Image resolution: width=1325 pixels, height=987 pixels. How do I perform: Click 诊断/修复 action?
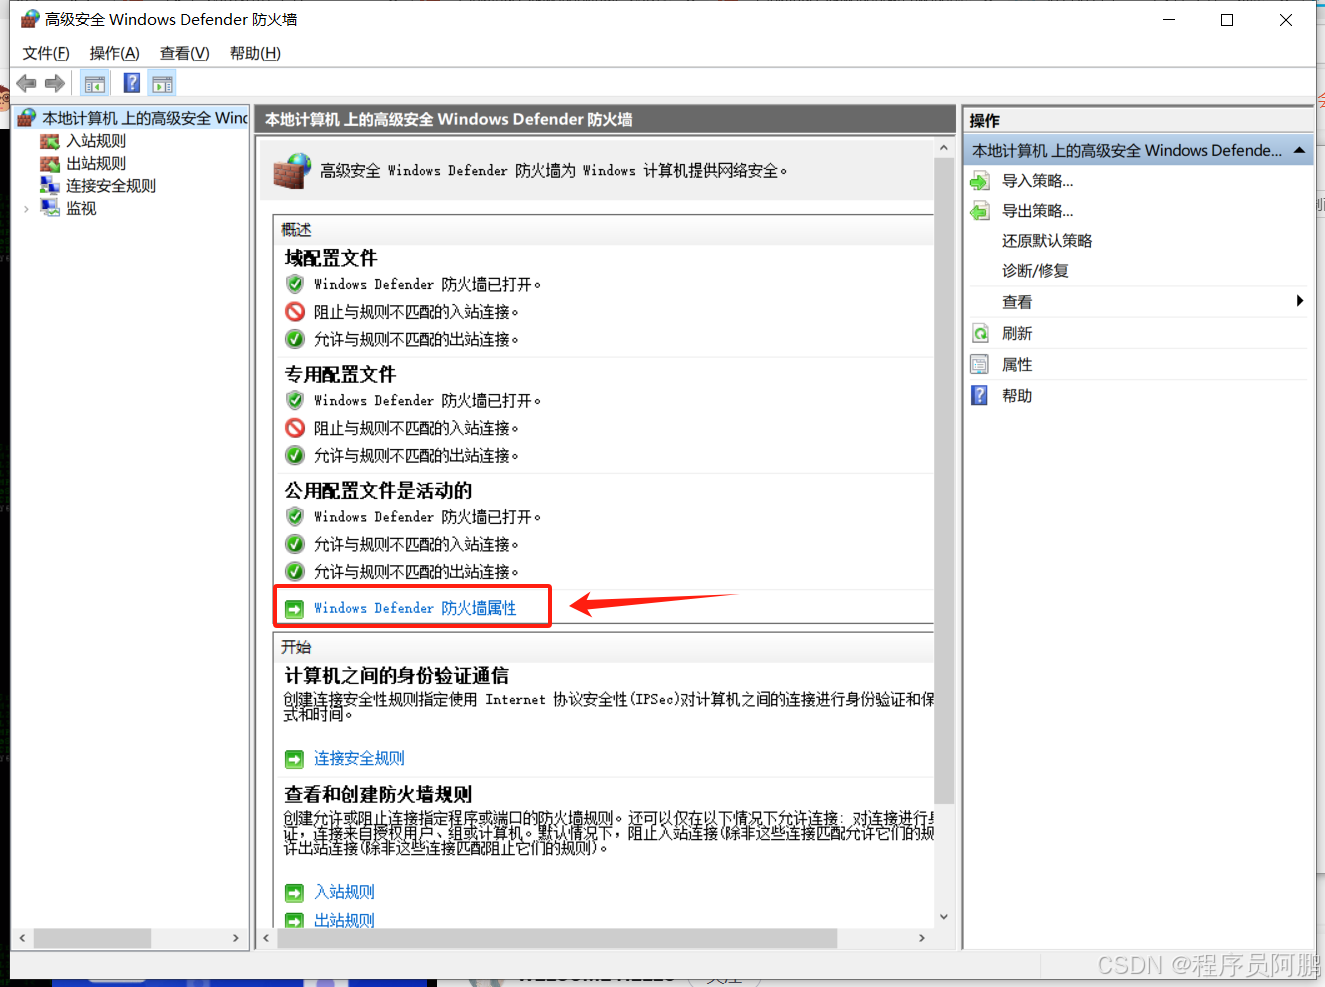pos(1035,271)
